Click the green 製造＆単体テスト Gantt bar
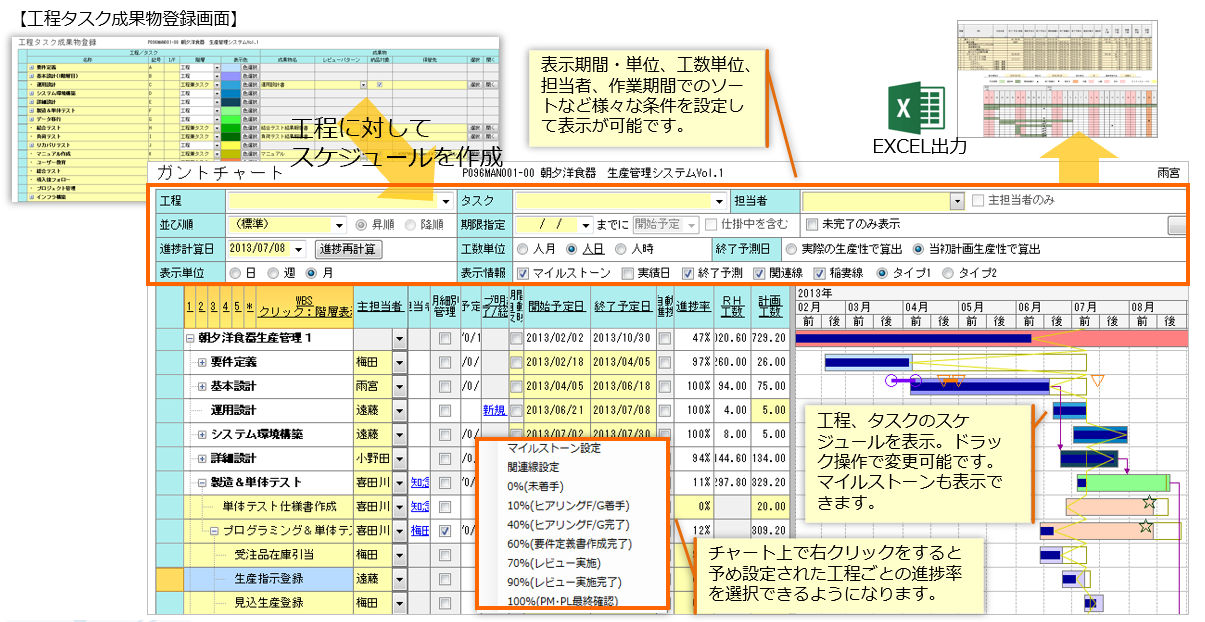This screenshot has height=622, width=1205. tap(1125, 483)
